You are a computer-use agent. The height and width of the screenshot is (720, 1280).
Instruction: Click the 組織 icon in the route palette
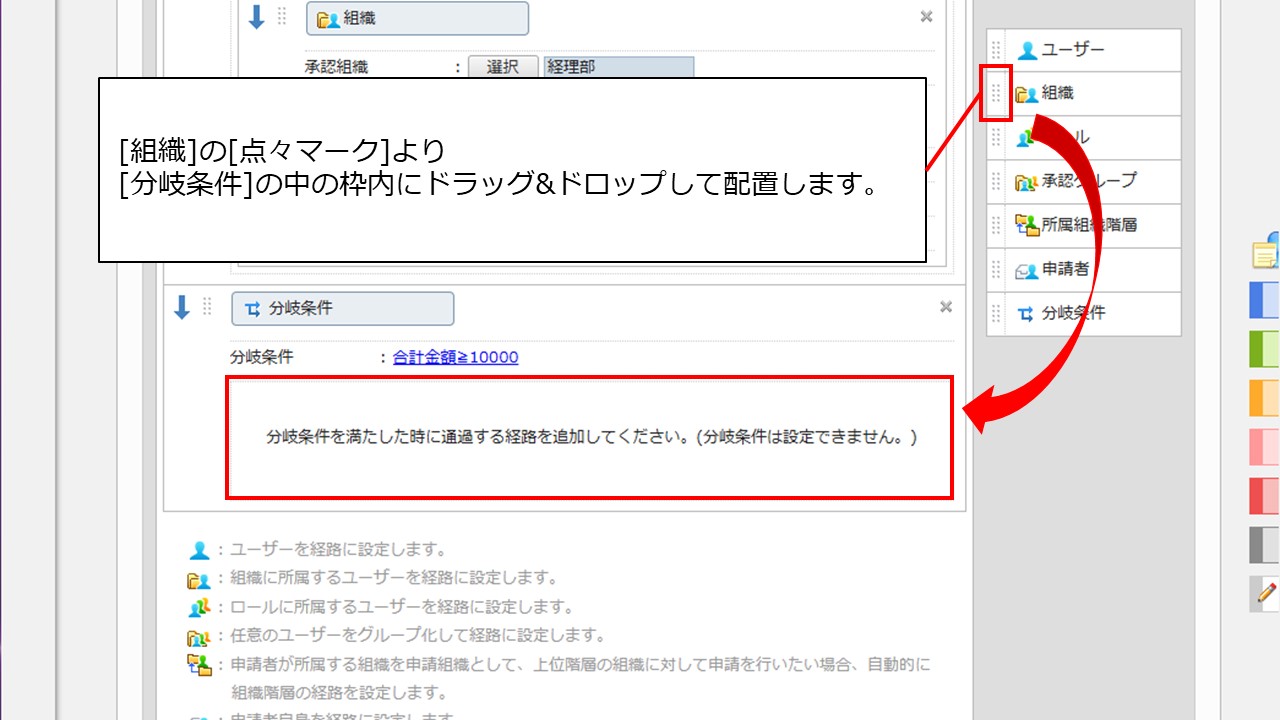pos(1027,94)
